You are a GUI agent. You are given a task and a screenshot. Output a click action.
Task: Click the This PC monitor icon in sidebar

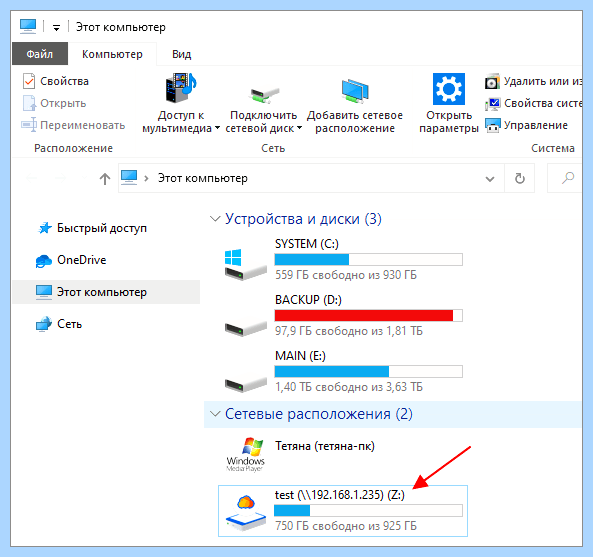(x=44, y=292)
